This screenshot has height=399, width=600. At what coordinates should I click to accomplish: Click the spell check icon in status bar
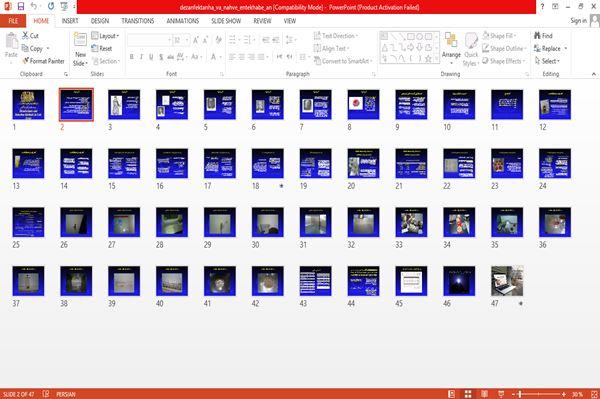click(x=46, y=394)
